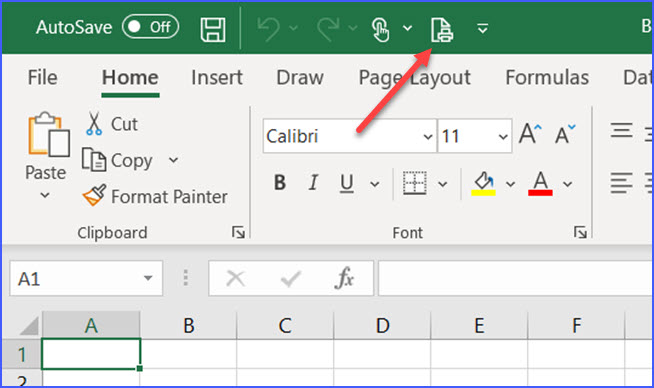Apply the yellow Fill Color bucket

(x=483, y=184)
